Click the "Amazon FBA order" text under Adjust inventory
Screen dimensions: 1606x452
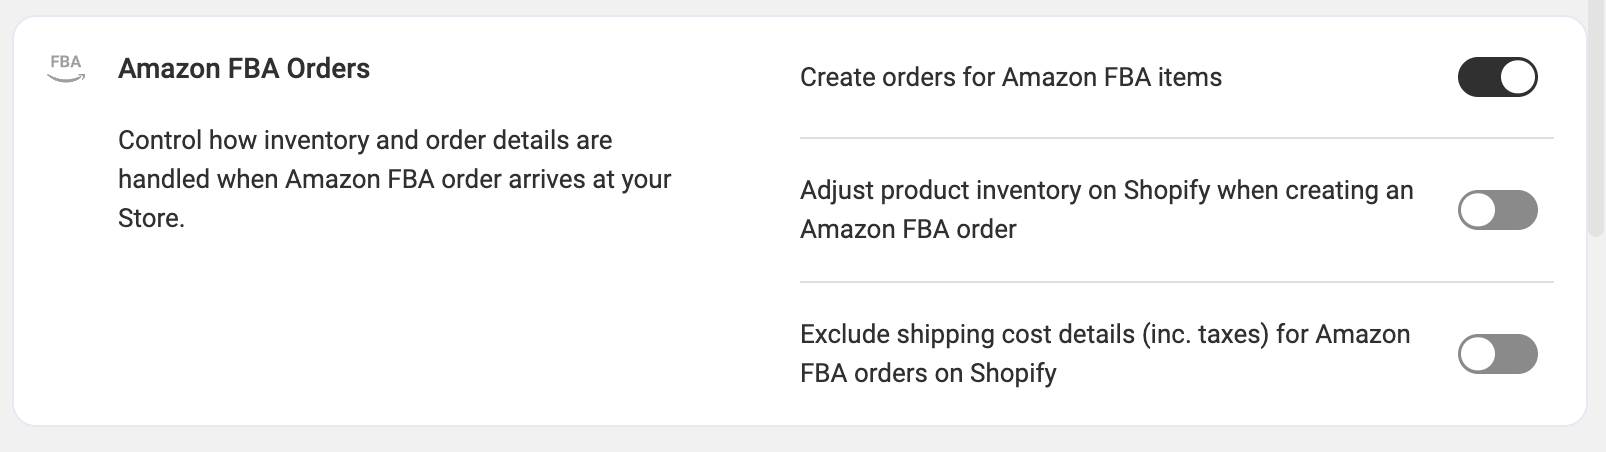[907, 229]
